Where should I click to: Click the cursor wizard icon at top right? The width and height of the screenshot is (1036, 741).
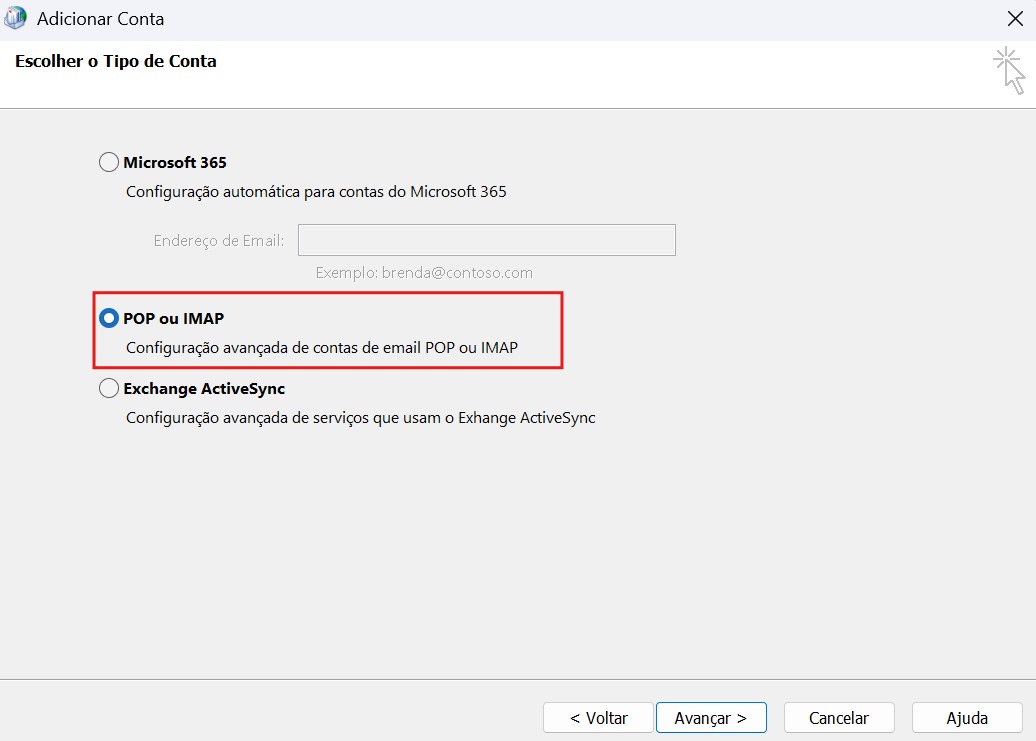[x=1009, y=71]
